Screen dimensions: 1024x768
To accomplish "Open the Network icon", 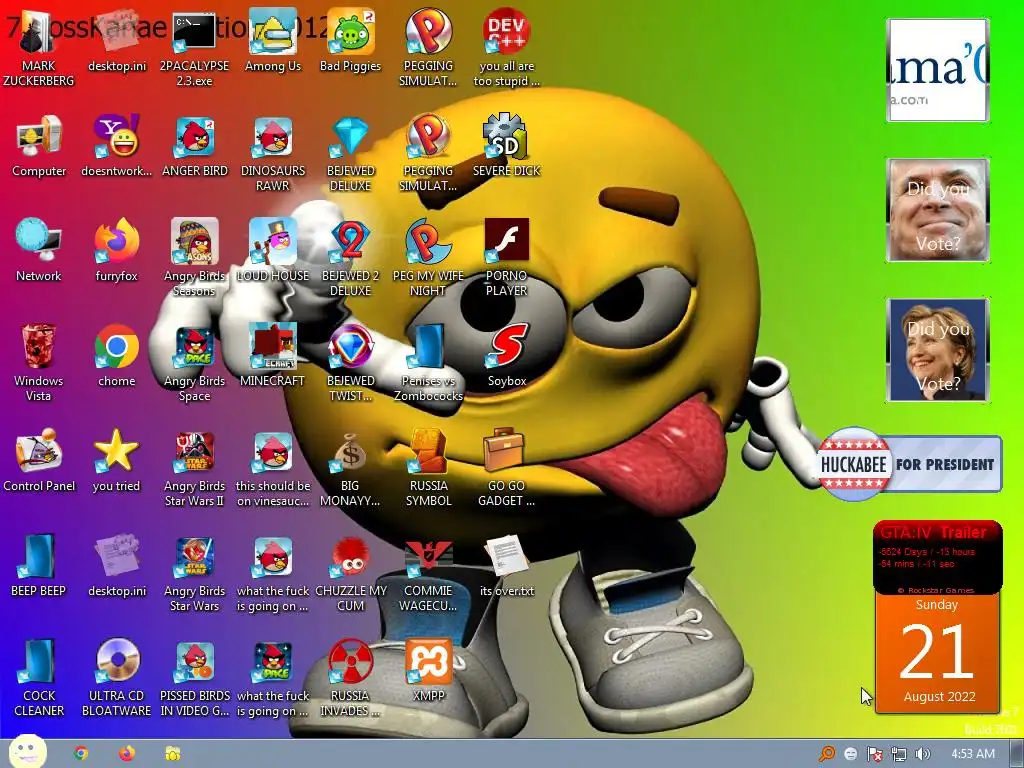I will [39, 251].
